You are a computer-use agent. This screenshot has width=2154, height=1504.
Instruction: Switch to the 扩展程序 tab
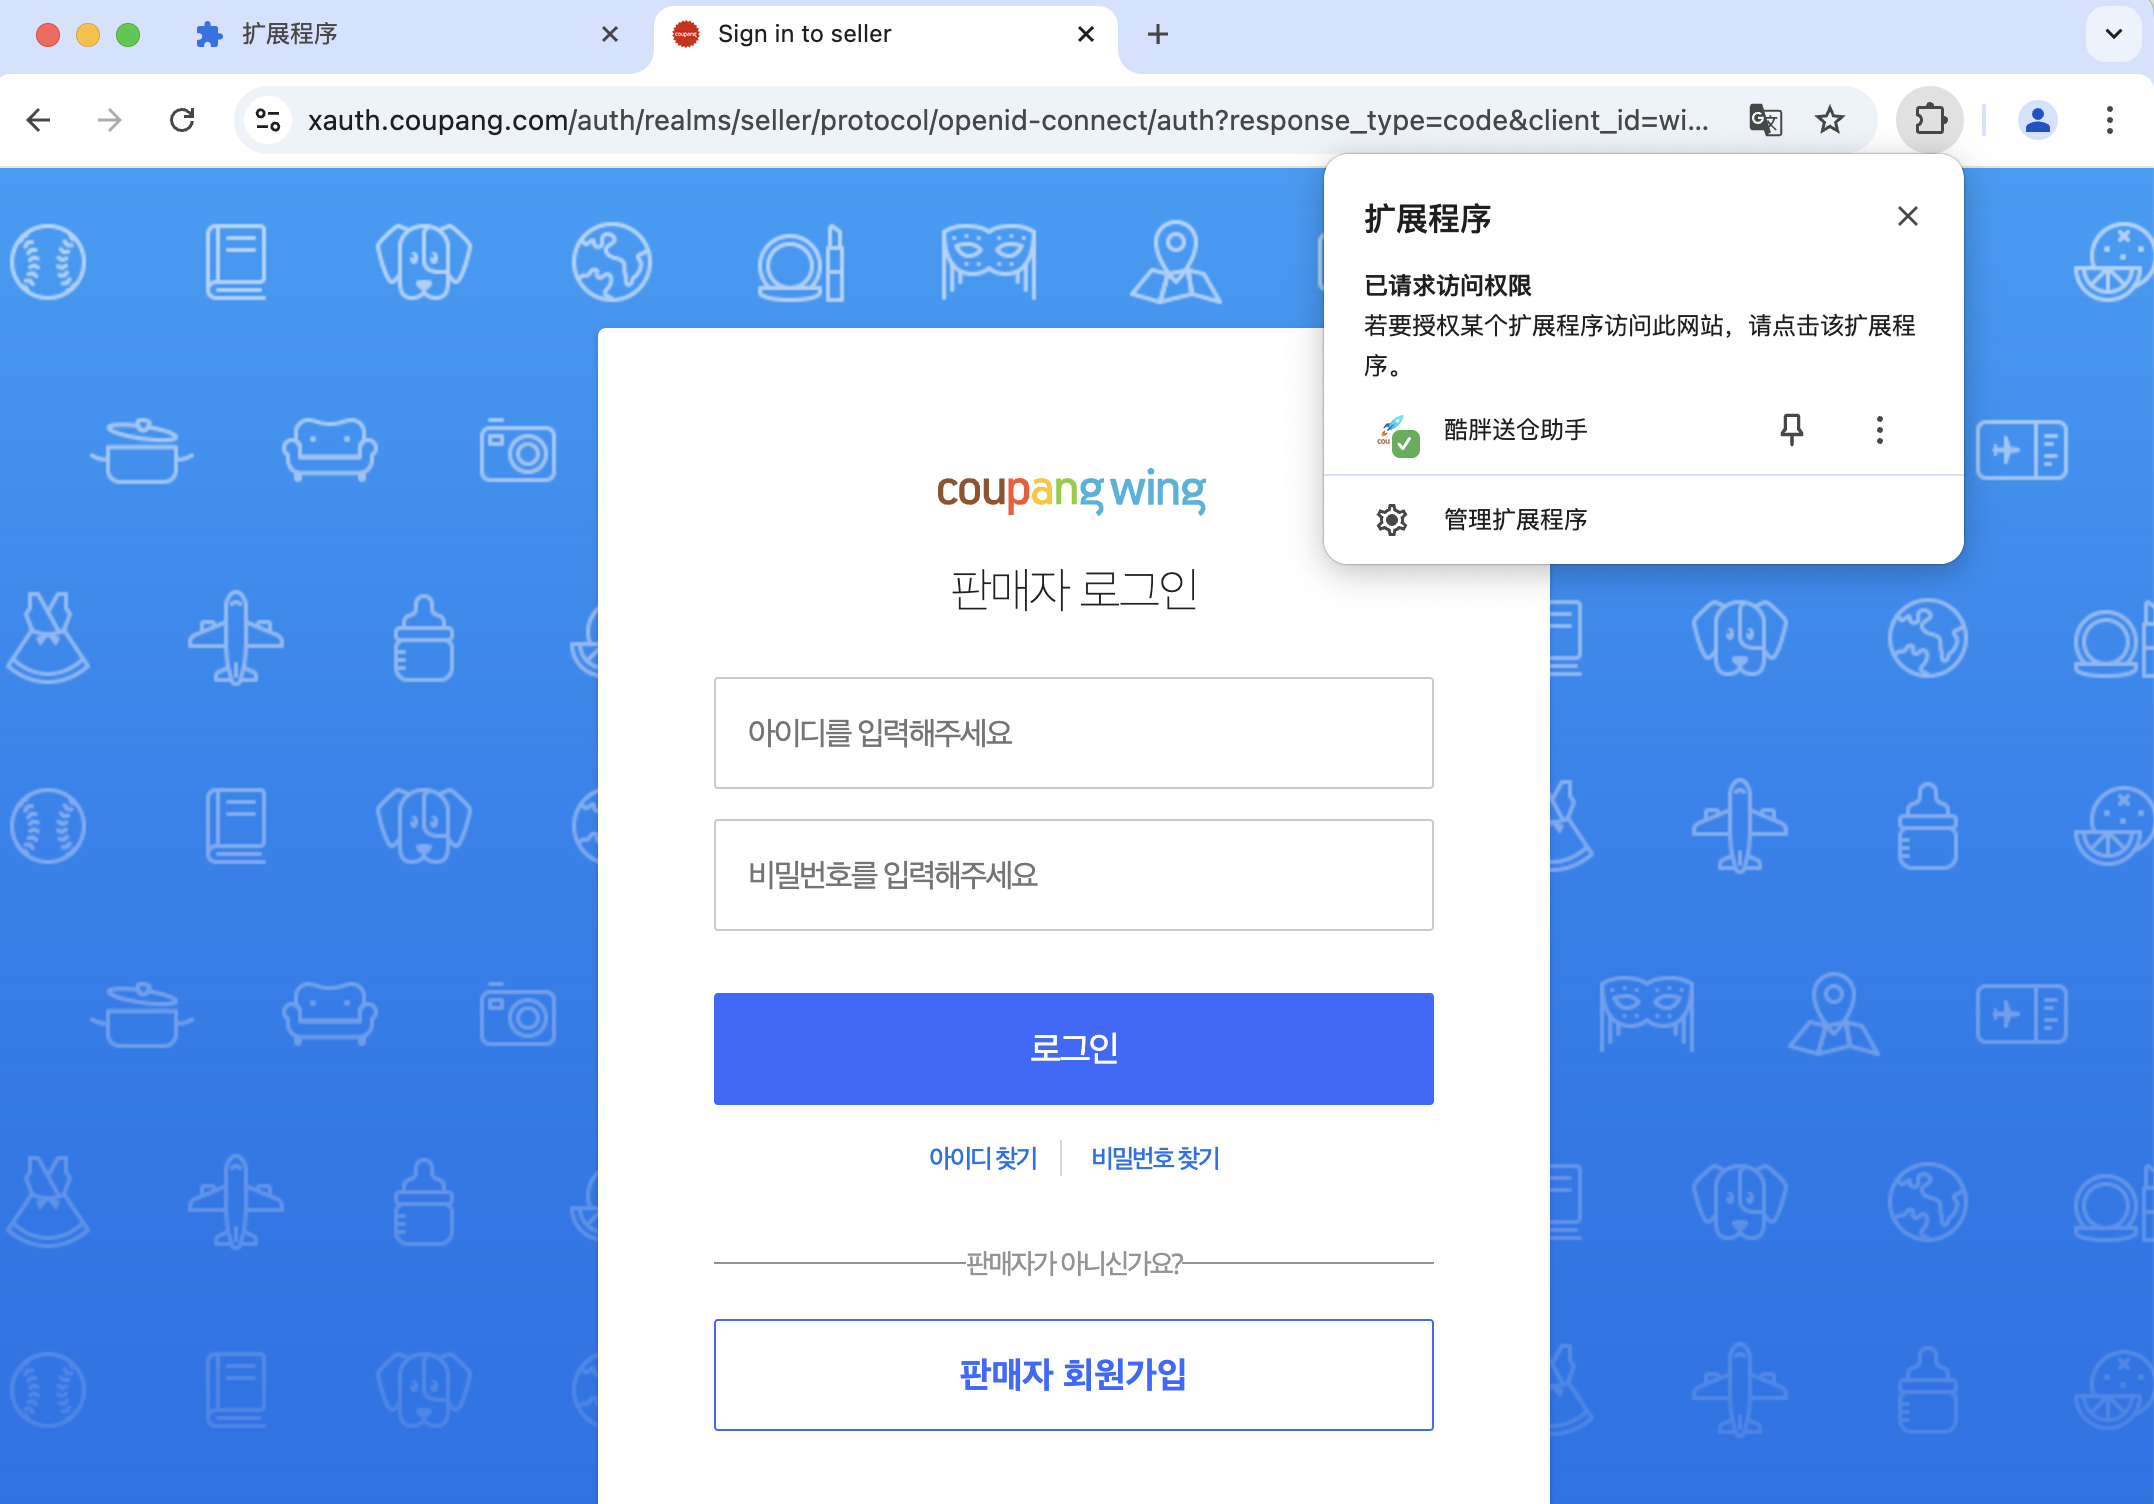click(x=290, y=34)
